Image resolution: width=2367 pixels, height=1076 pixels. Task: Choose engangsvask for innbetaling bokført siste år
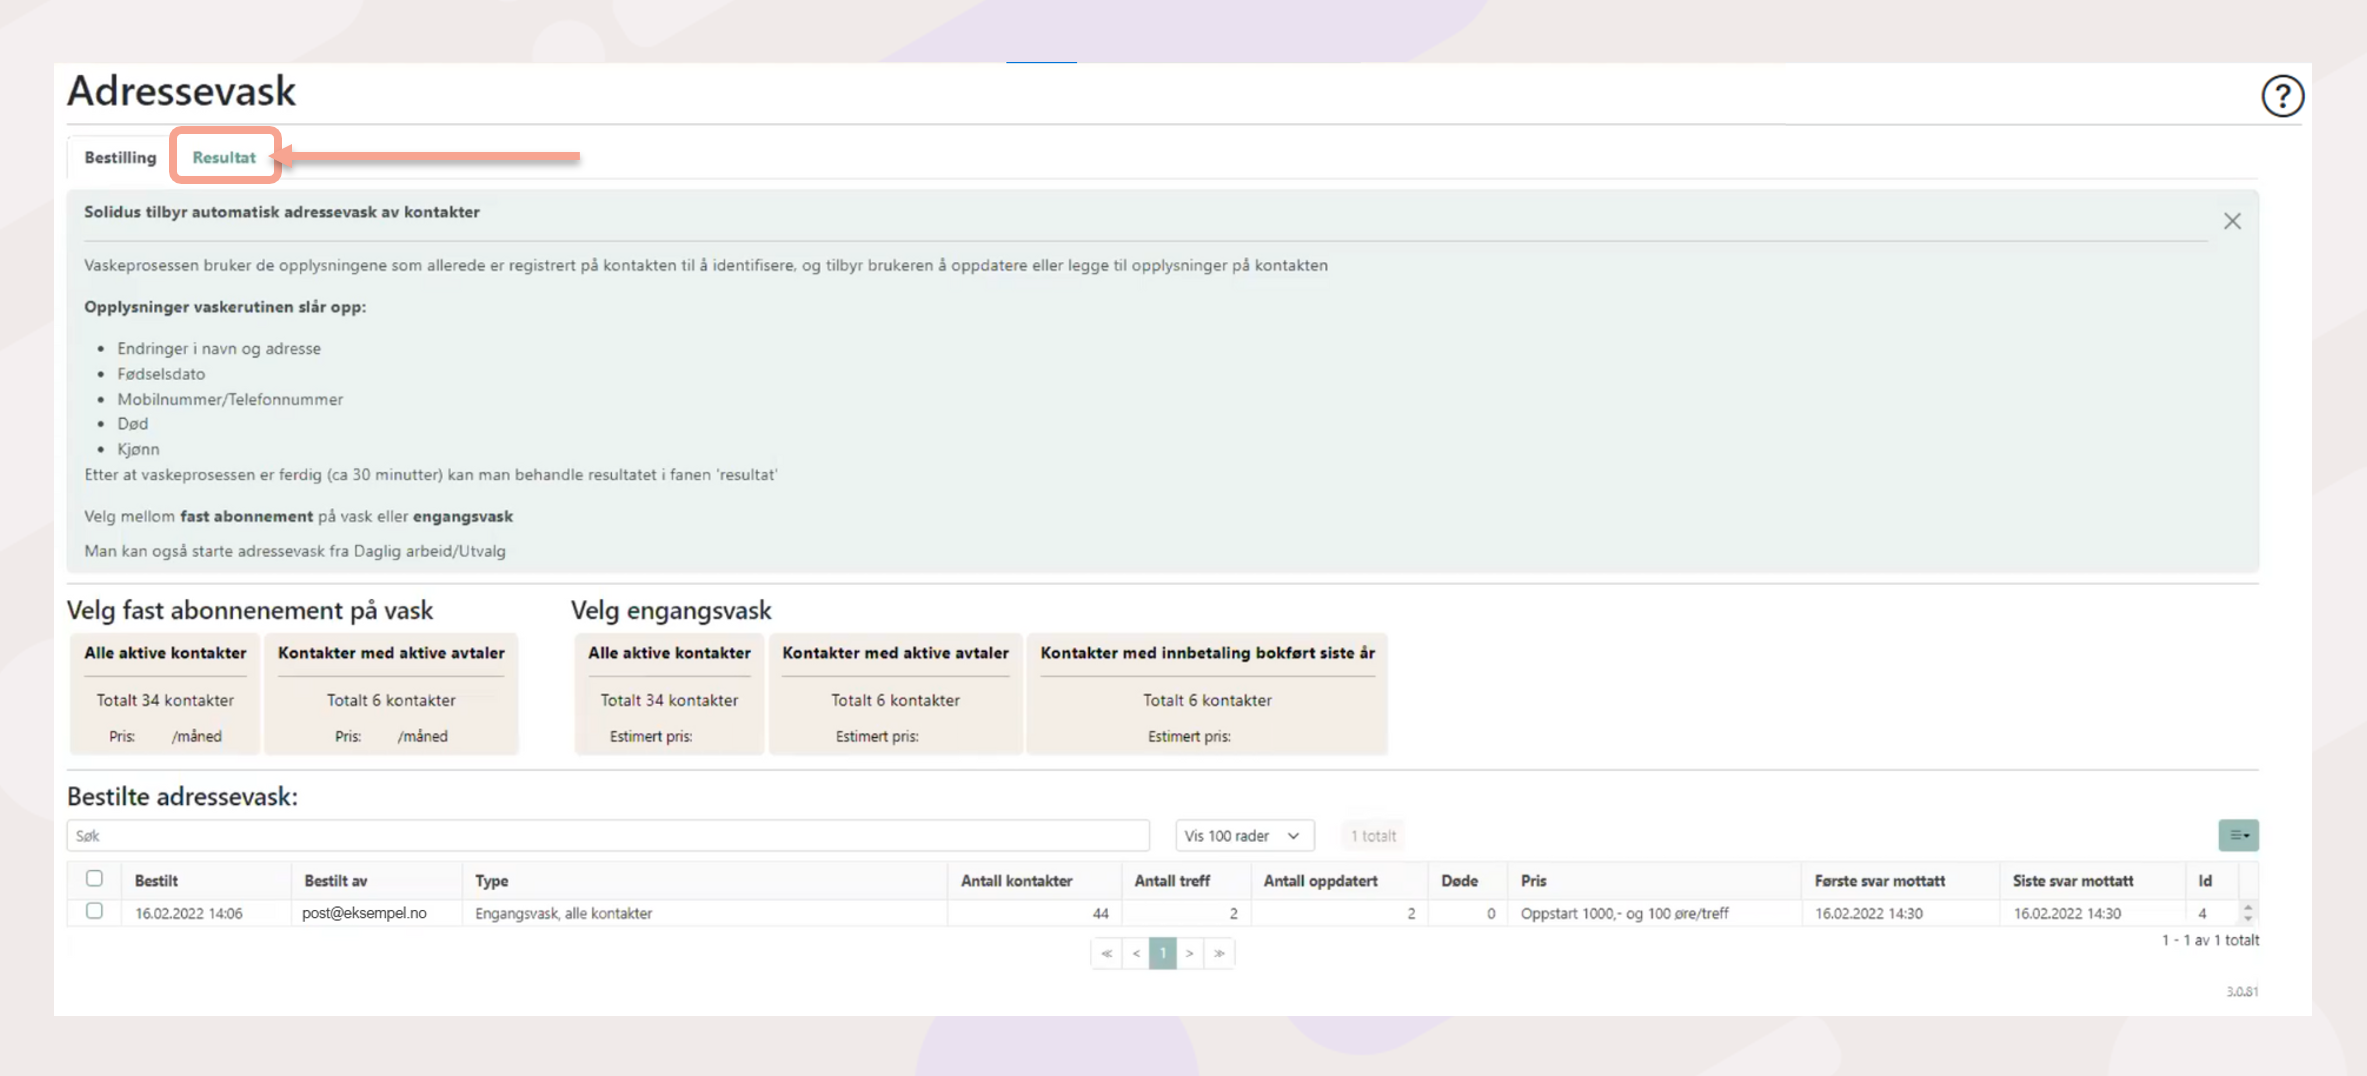[x=1207, y=693]
